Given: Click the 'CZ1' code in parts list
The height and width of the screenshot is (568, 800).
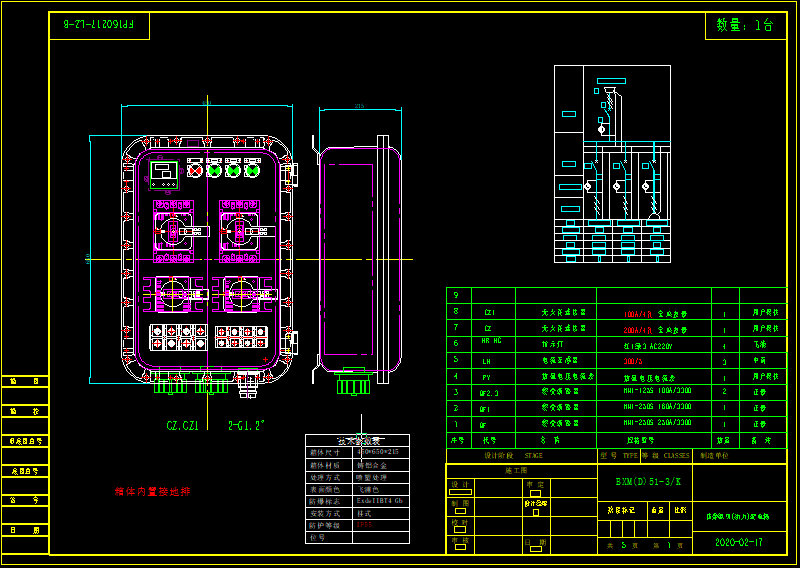Looking at the screenshot, I should tap(489, 312).
